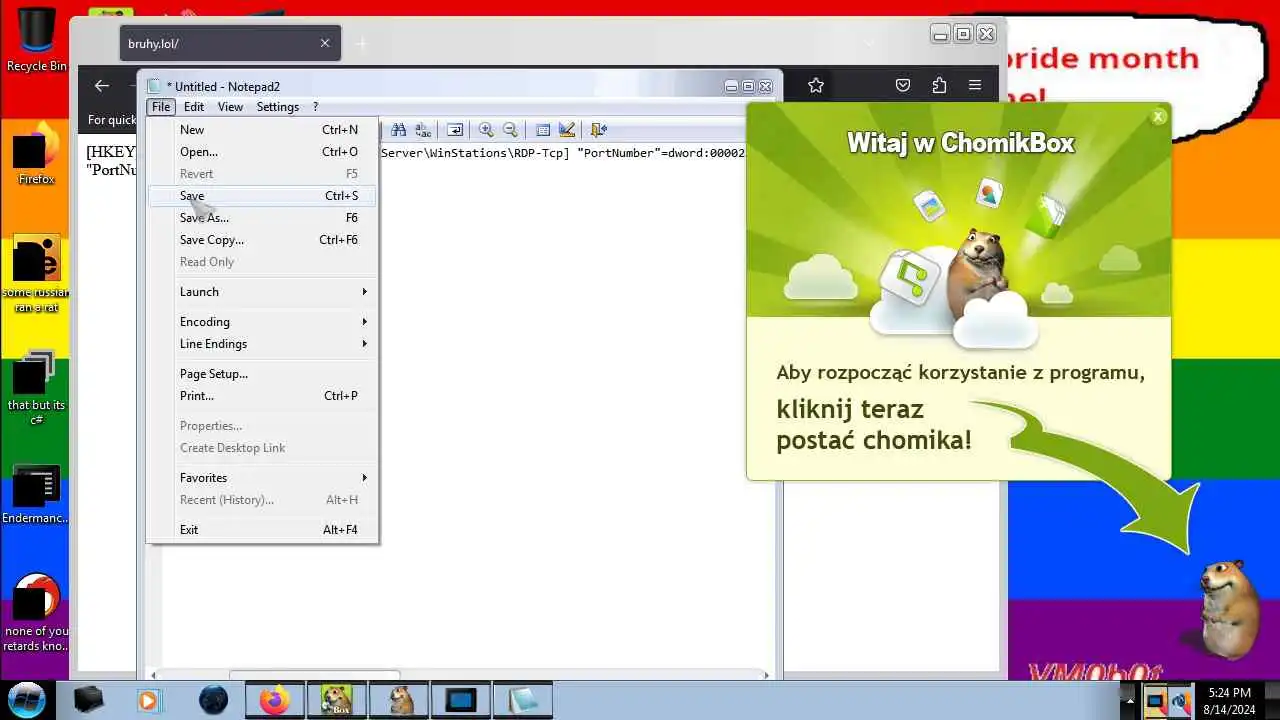Open 'some russian ran a rat' desktop icon
The image size is (1280, 720).
click(37, 274)
